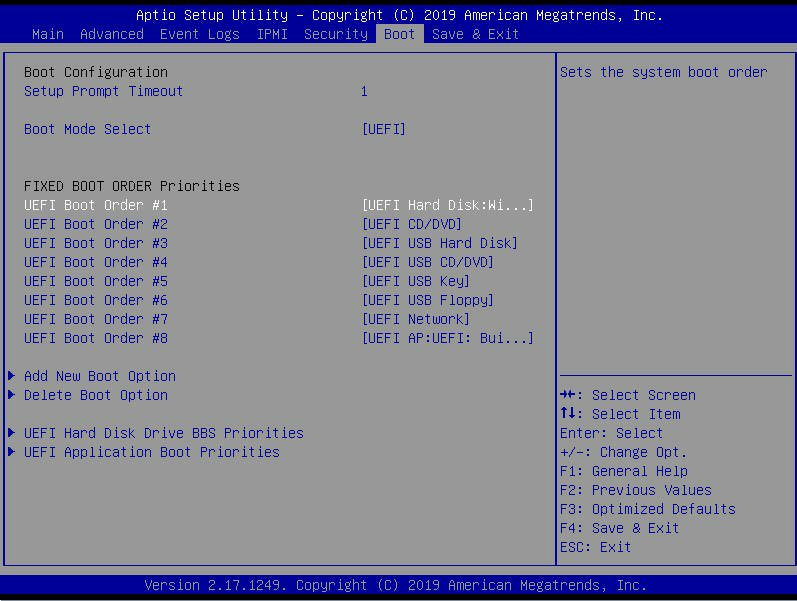
Task: Switch to Save & Exit tab
Action: tap(475, 34)
